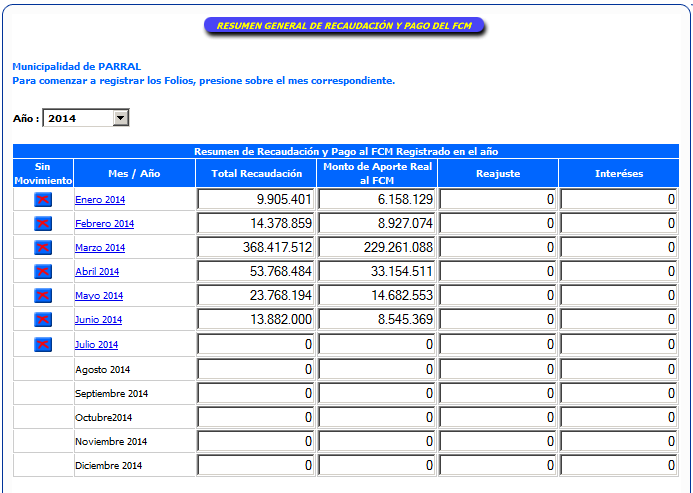Click Total Recaudación field with 9.905.401
This screenshot has width=693, height=493.
(255, 199)
